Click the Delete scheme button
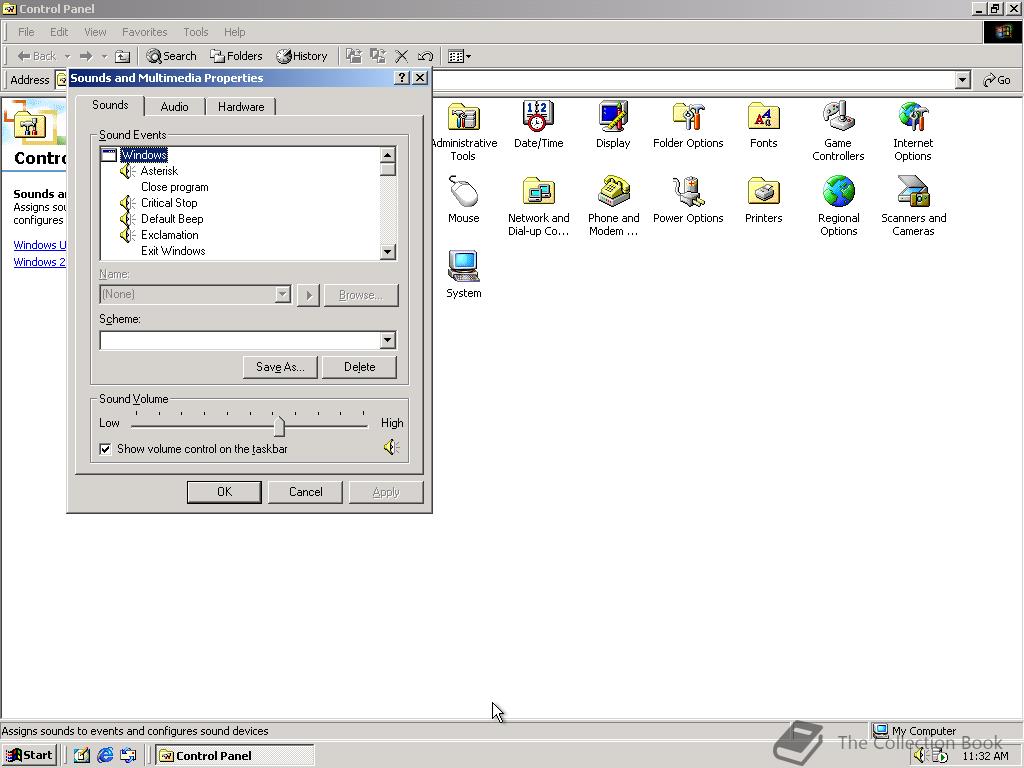 pyautogui.click(x=359, y=367)
